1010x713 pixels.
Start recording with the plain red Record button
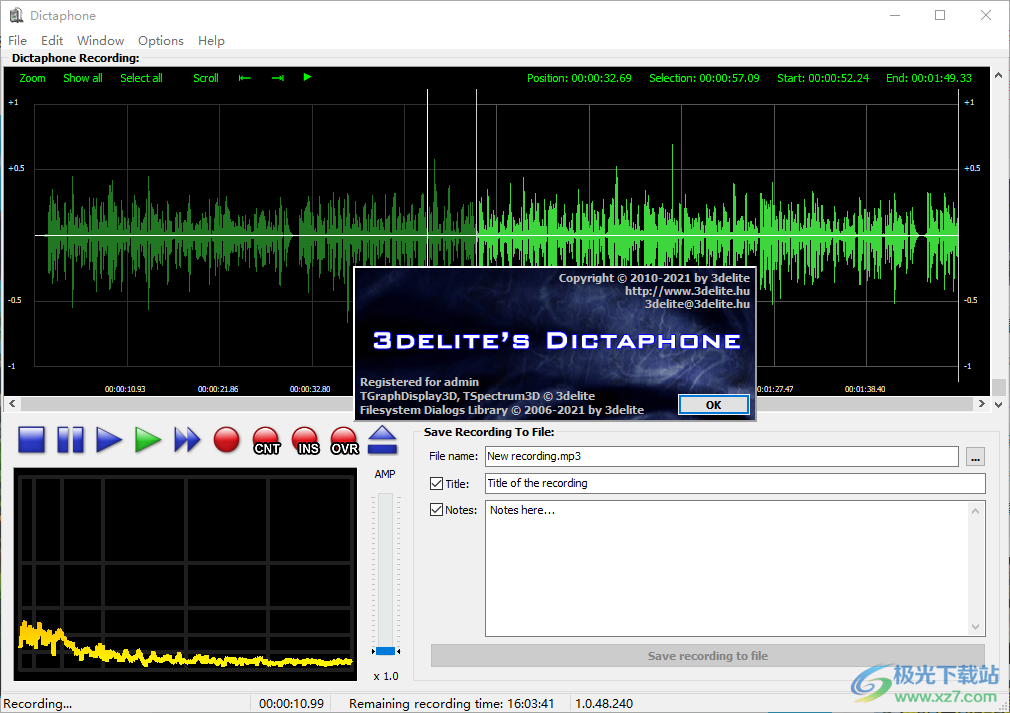click(x=227, y=439)
